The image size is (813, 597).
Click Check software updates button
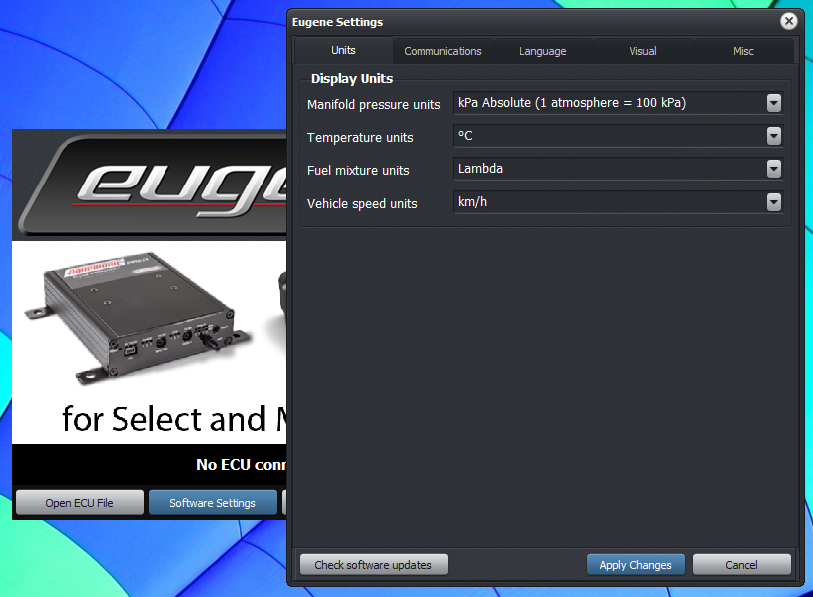pos(373,565)
